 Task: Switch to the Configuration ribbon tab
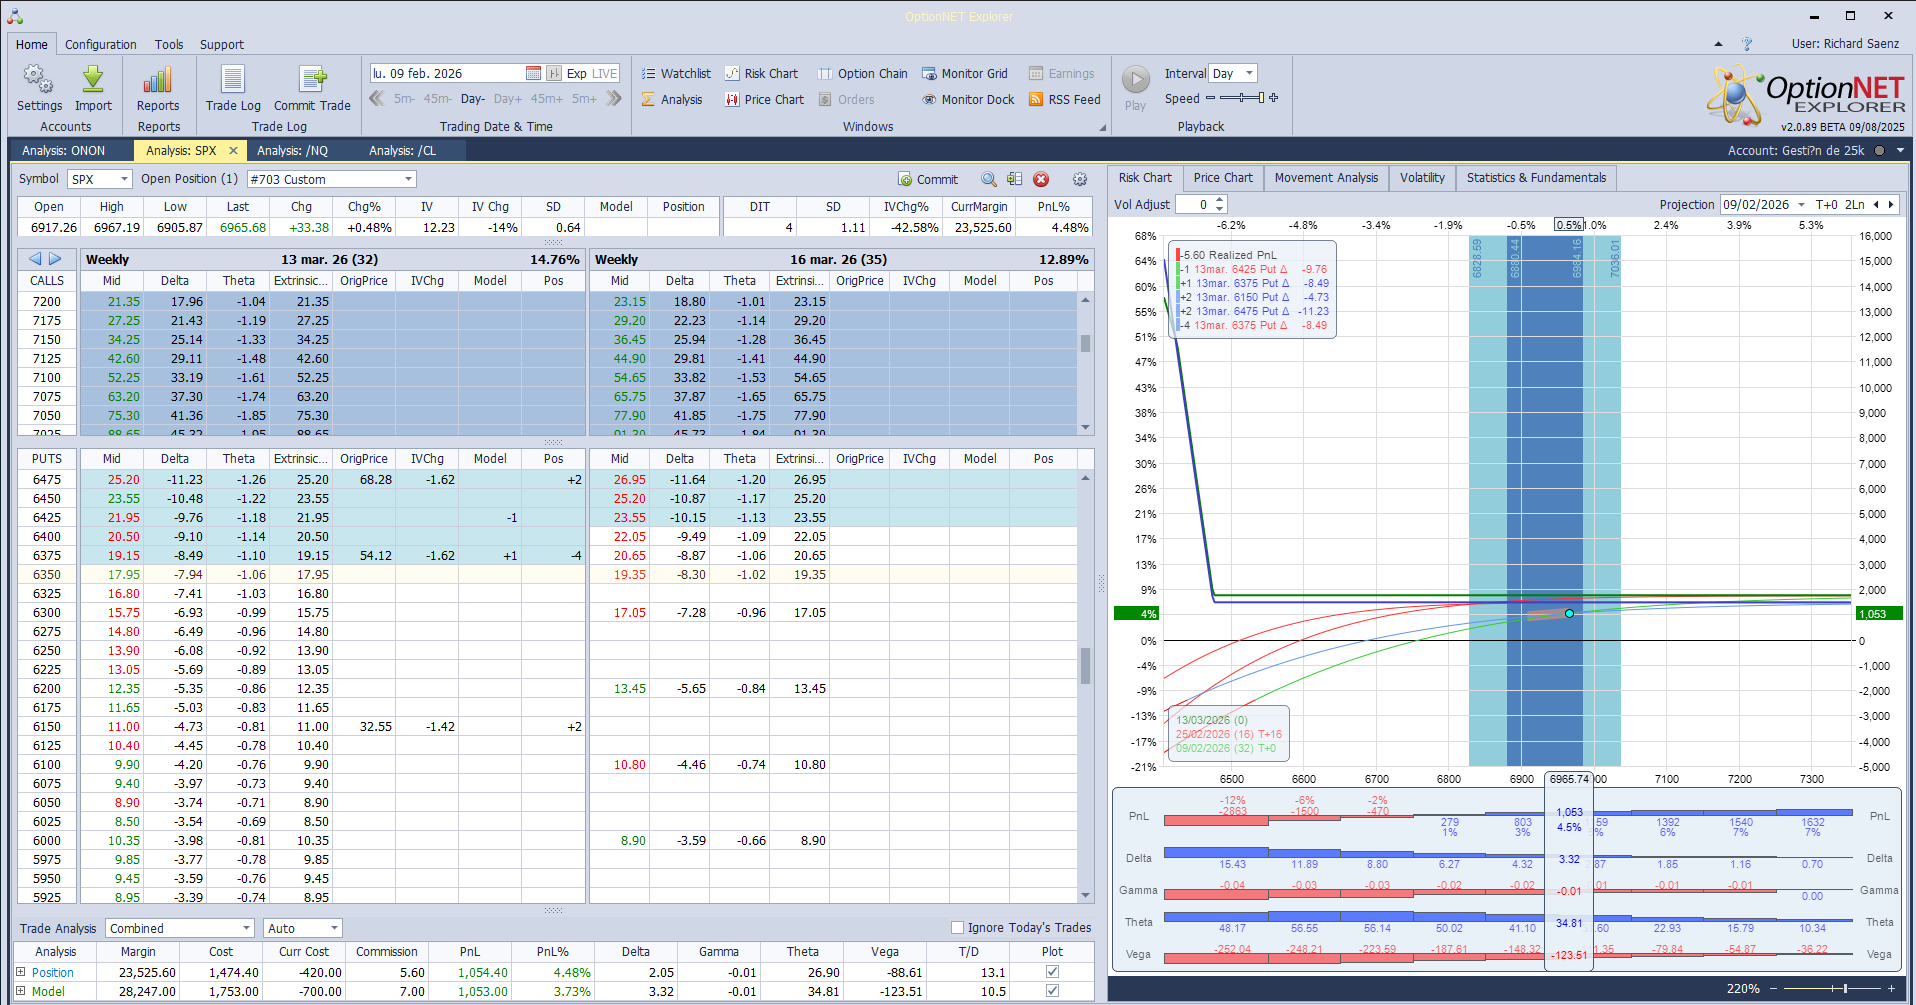[101, 44]
